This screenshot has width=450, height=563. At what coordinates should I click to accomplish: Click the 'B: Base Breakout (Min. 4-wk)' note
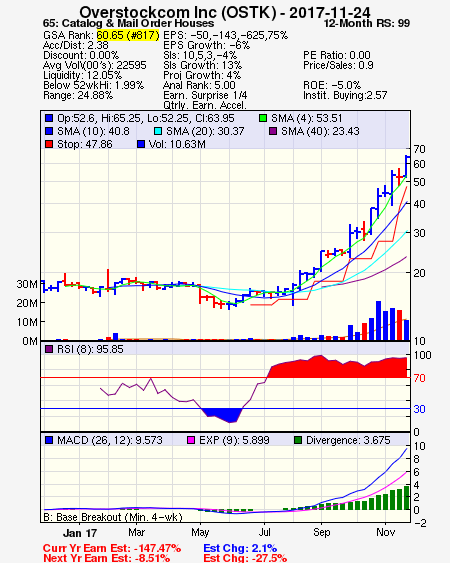point(113,517)
